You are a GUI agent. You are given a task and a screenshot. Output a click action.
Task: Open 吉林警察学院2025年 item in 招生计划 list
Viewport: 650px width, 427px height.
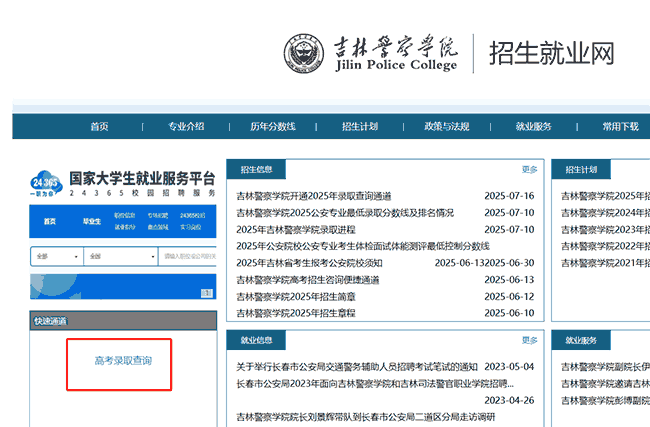tap(605, 196)
